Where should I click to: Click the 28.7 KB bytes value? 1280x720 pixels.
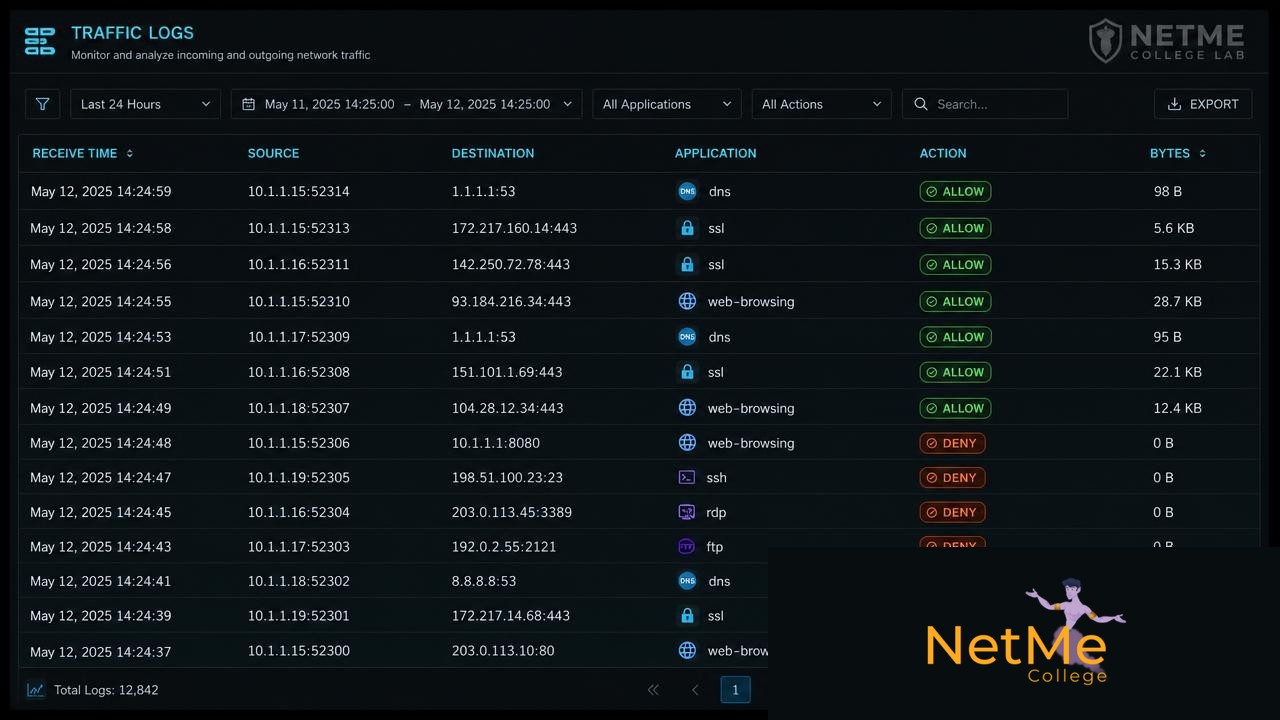[x=1178, y=301]
